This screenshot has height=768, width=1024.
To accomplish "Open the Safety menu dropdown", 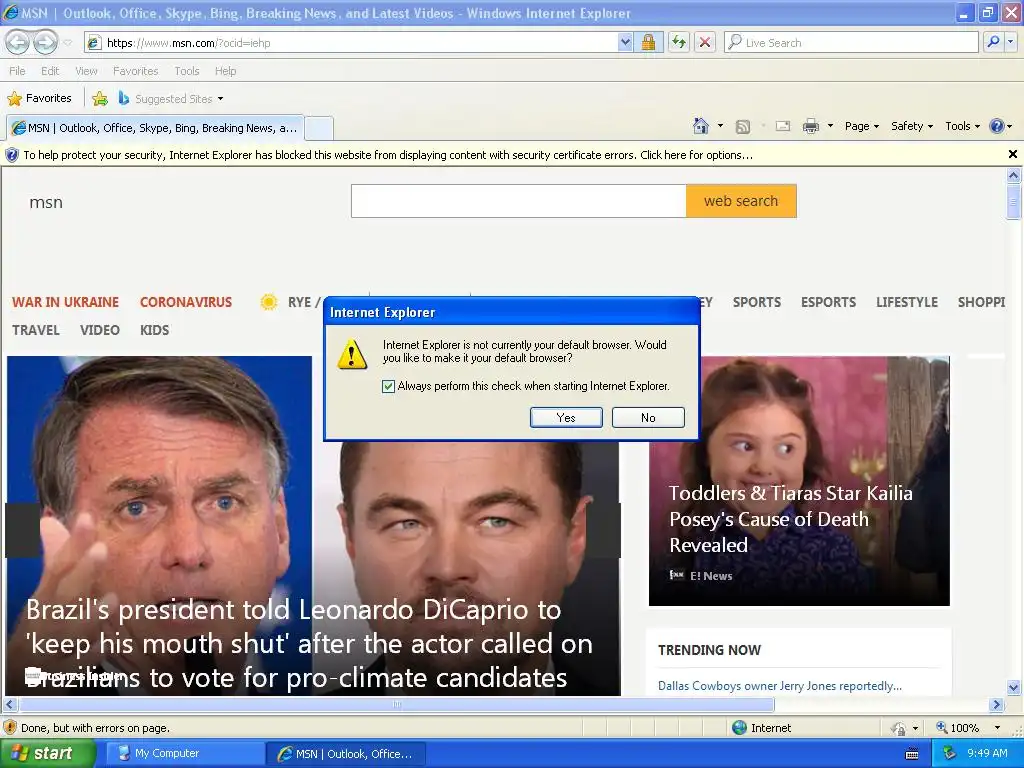I will (x=912, y=127).
